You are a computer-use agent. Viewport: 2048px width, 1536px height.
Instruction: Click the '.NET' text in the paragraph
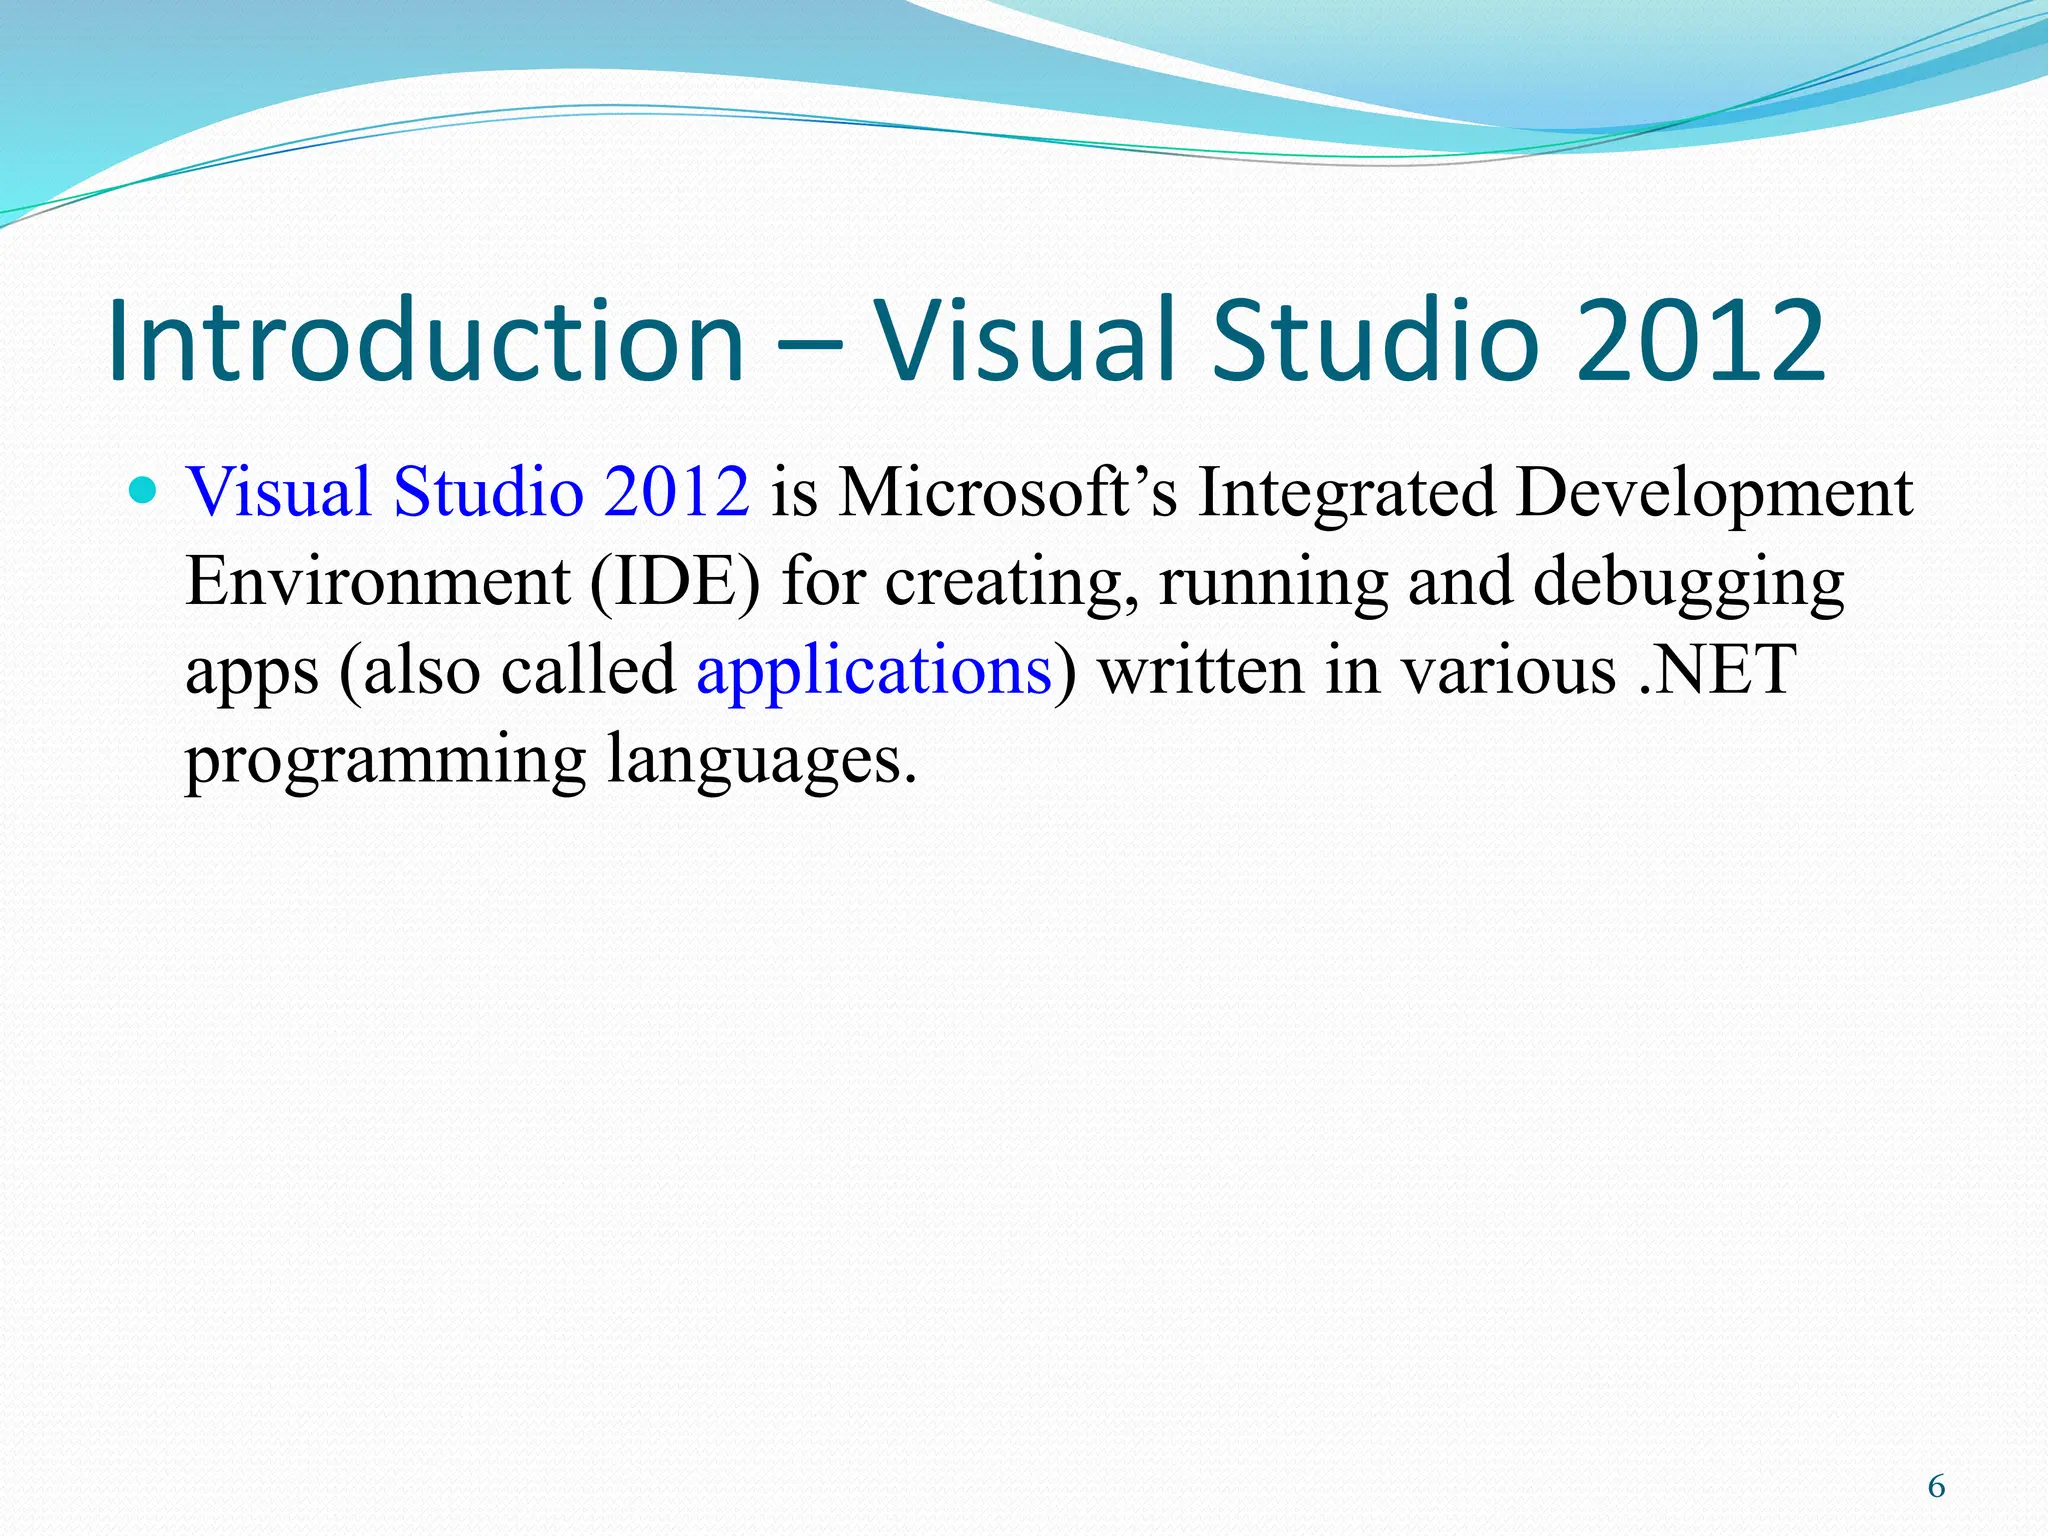pos(1716,670)
